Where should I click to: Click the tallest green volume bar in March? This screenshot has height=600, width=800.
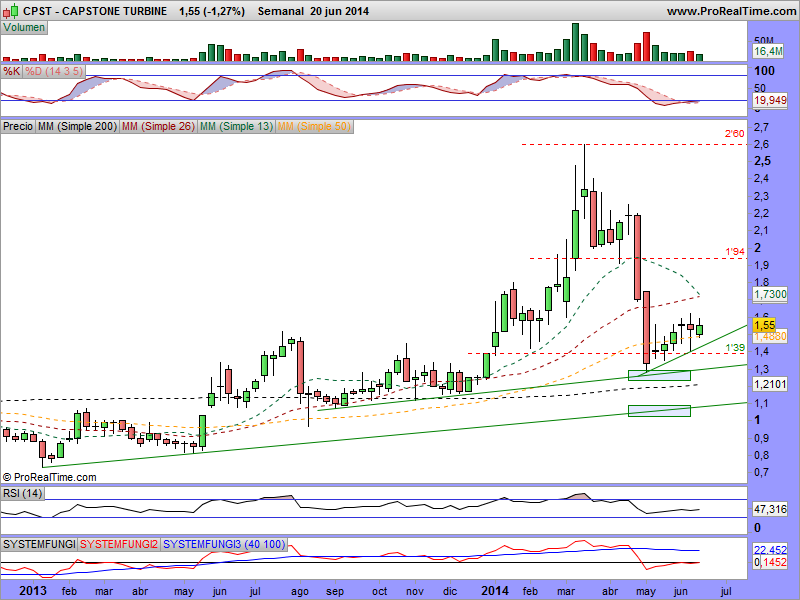(576, 42)
